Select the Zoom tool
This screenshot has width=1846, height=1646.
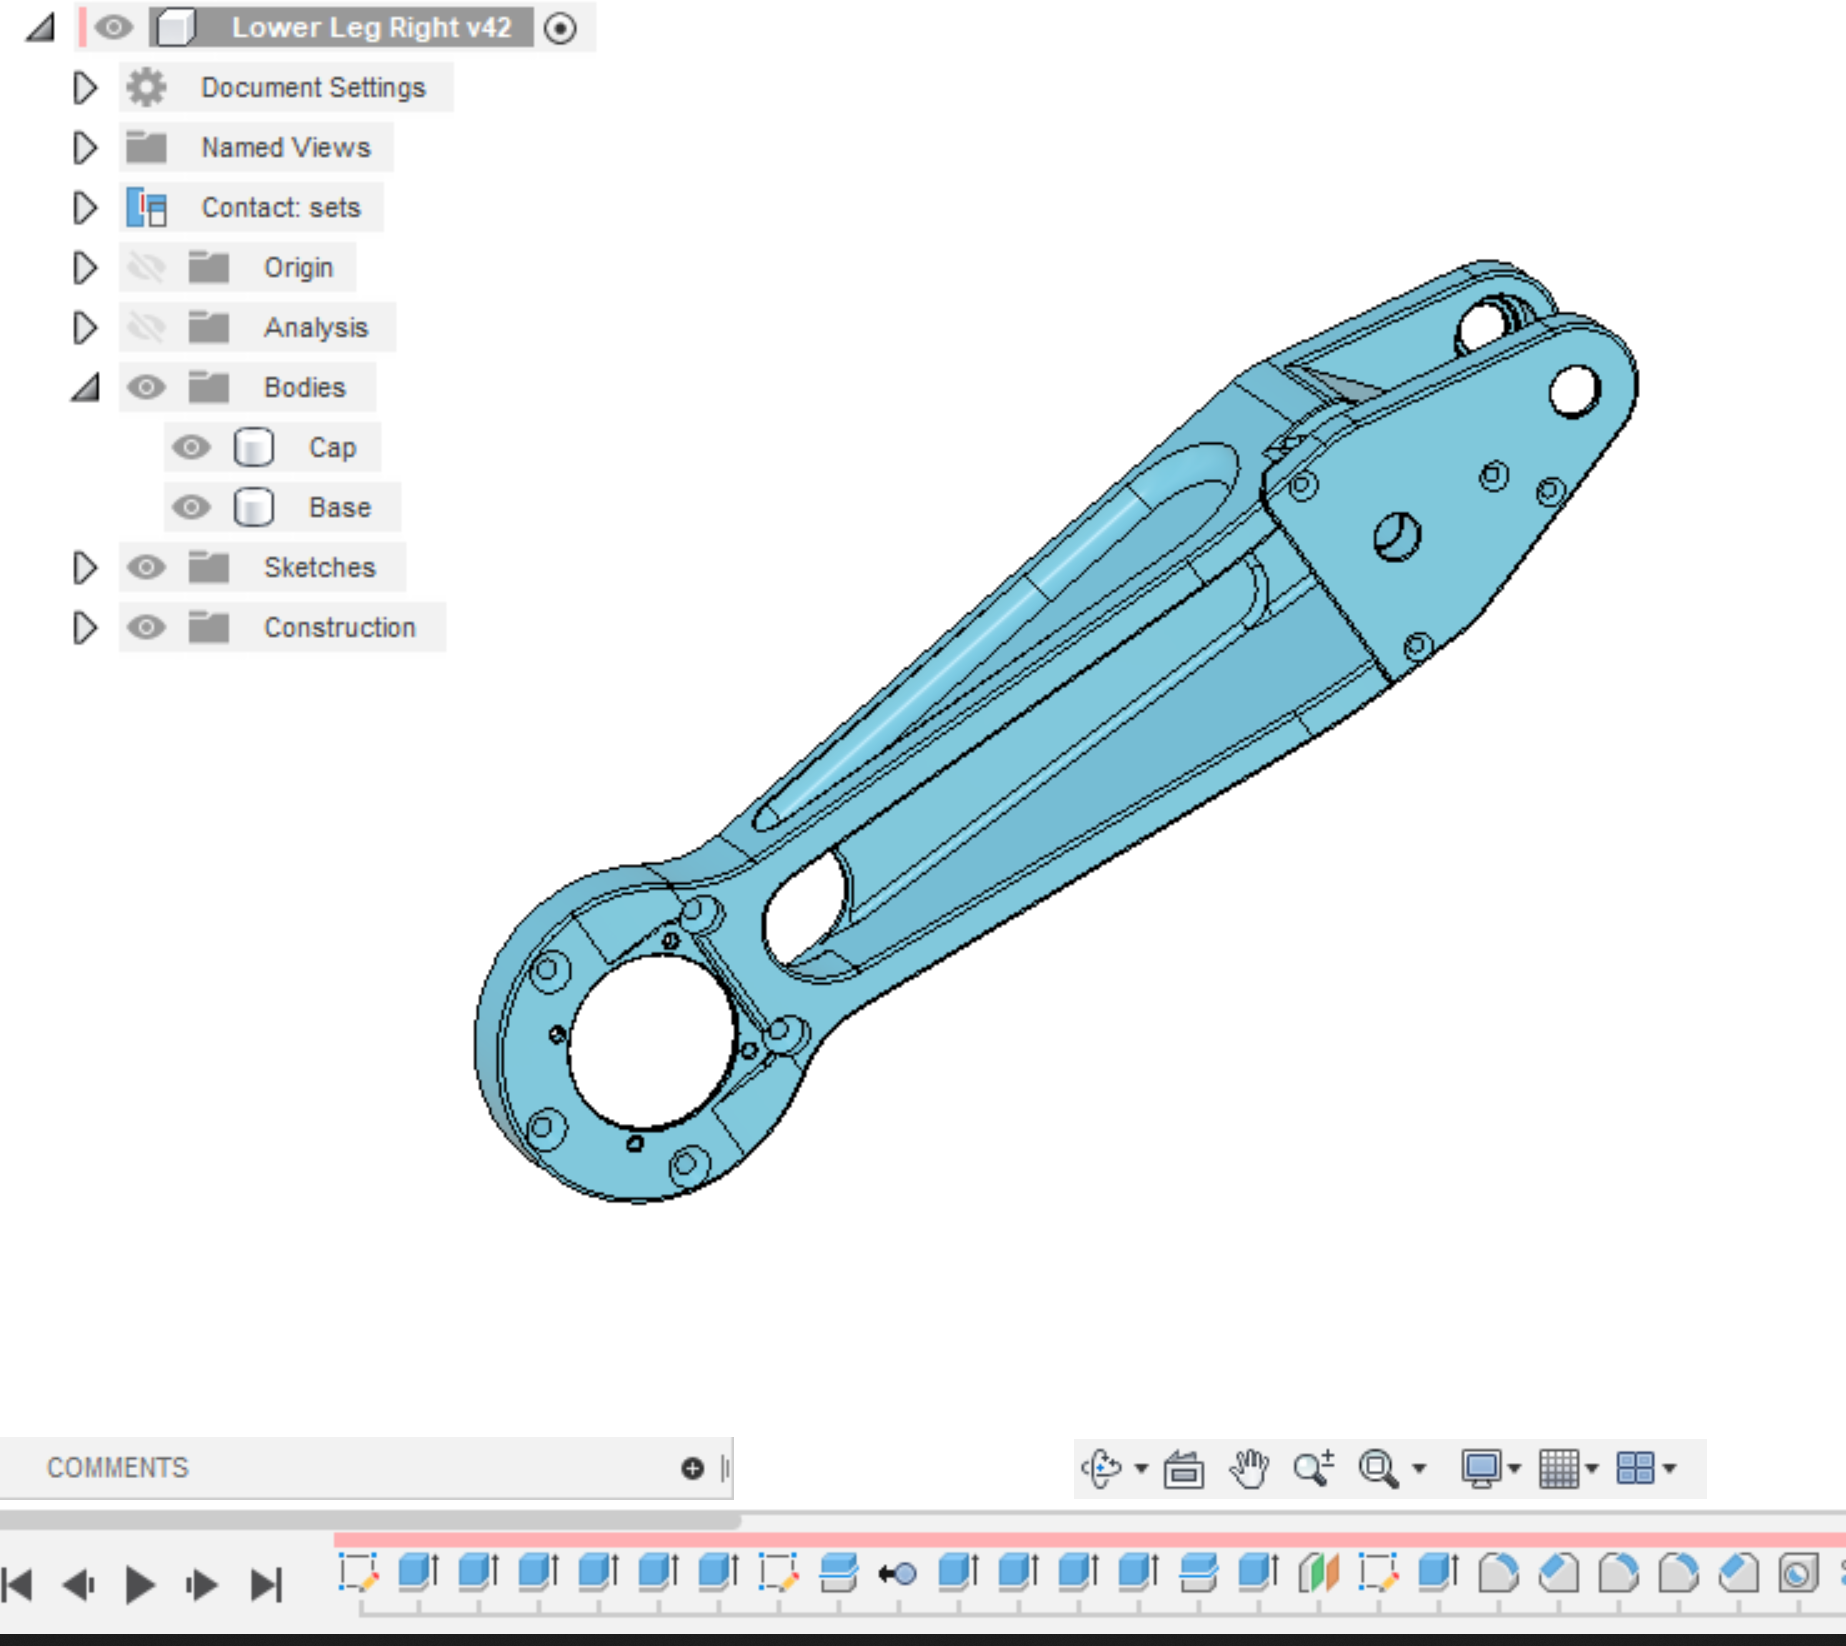(x=1313, y=1468)
